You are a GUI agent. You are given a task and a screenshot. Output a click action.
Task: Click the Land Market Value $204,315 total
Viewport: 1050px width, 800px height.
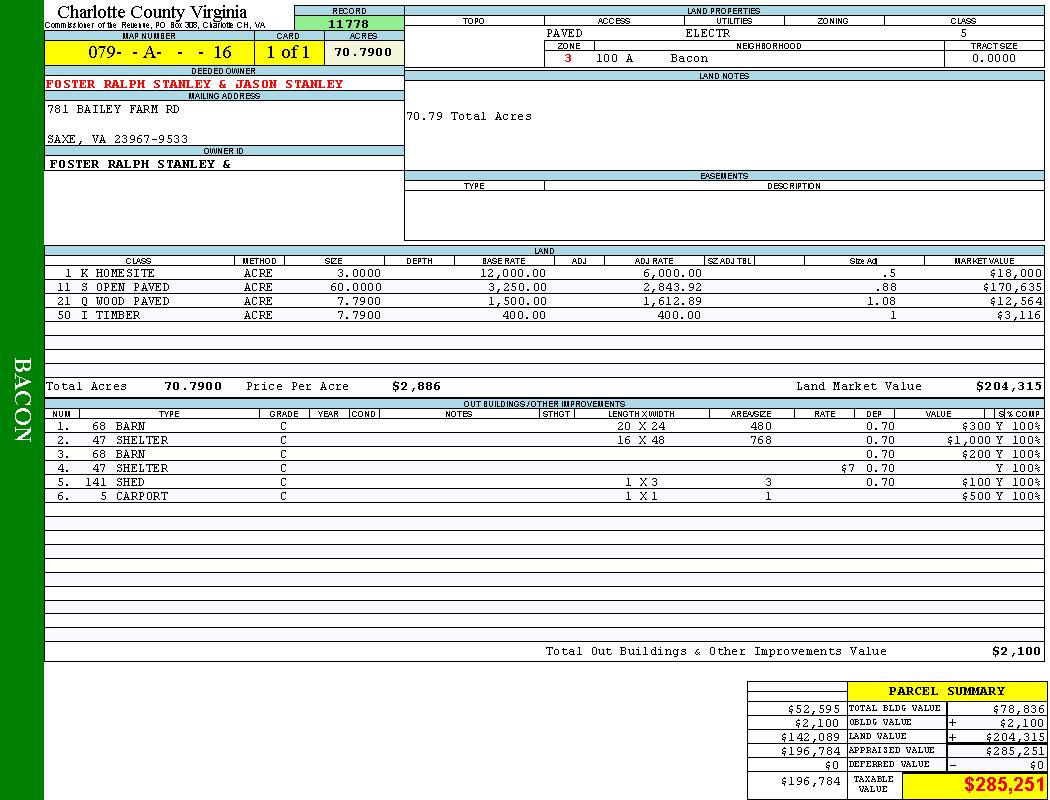[1008, 386]
